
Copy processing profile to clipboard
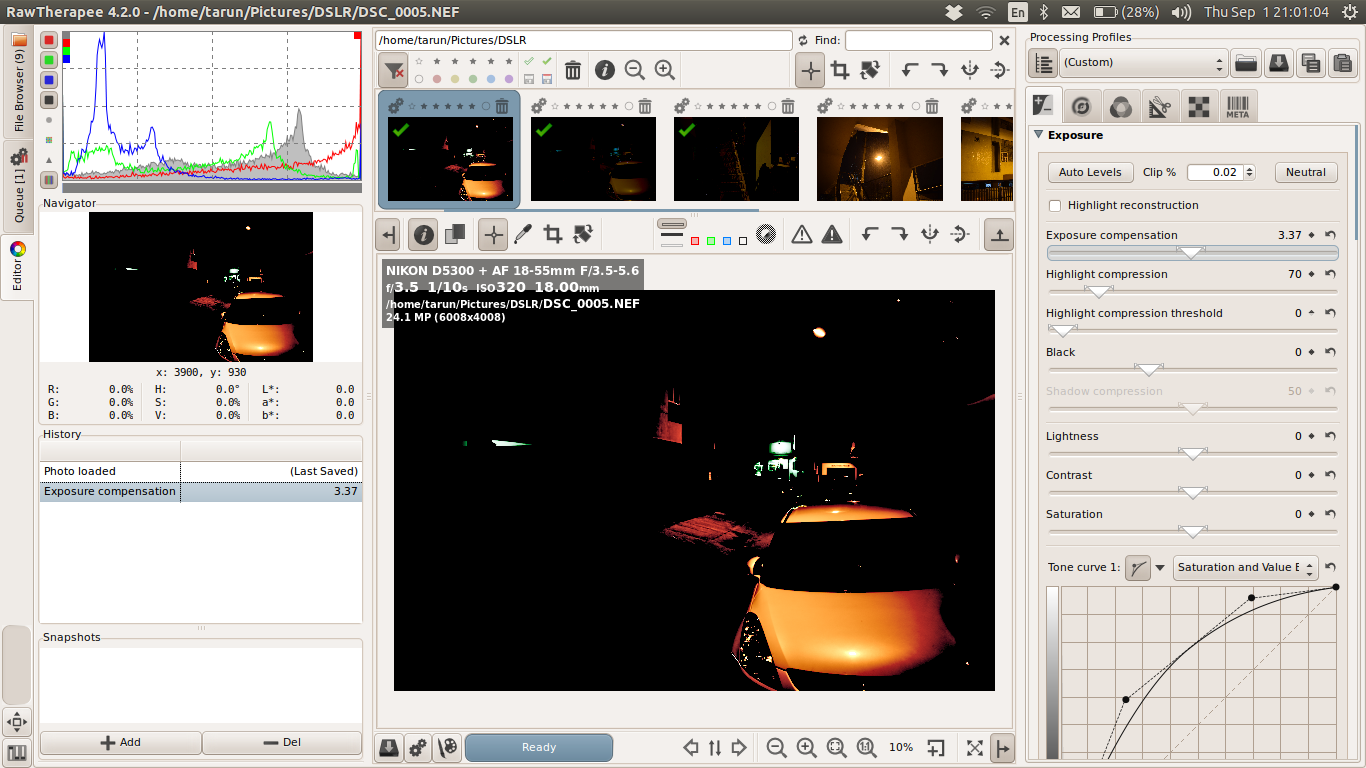tap(1310, 63)
